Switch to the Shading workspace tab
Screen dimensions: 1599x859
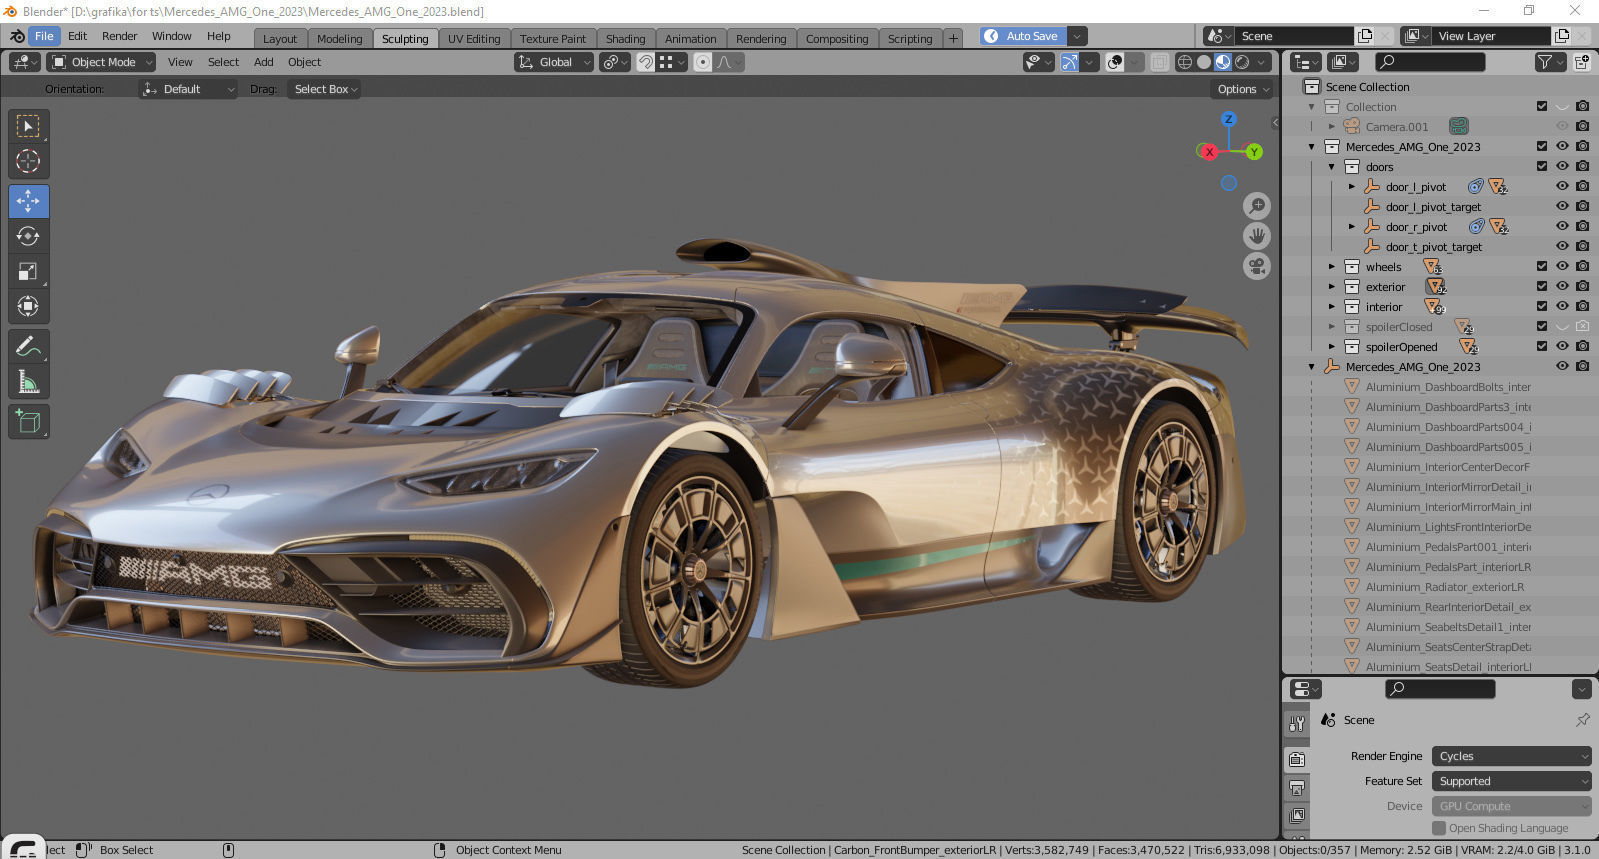[x=625, y=39]
